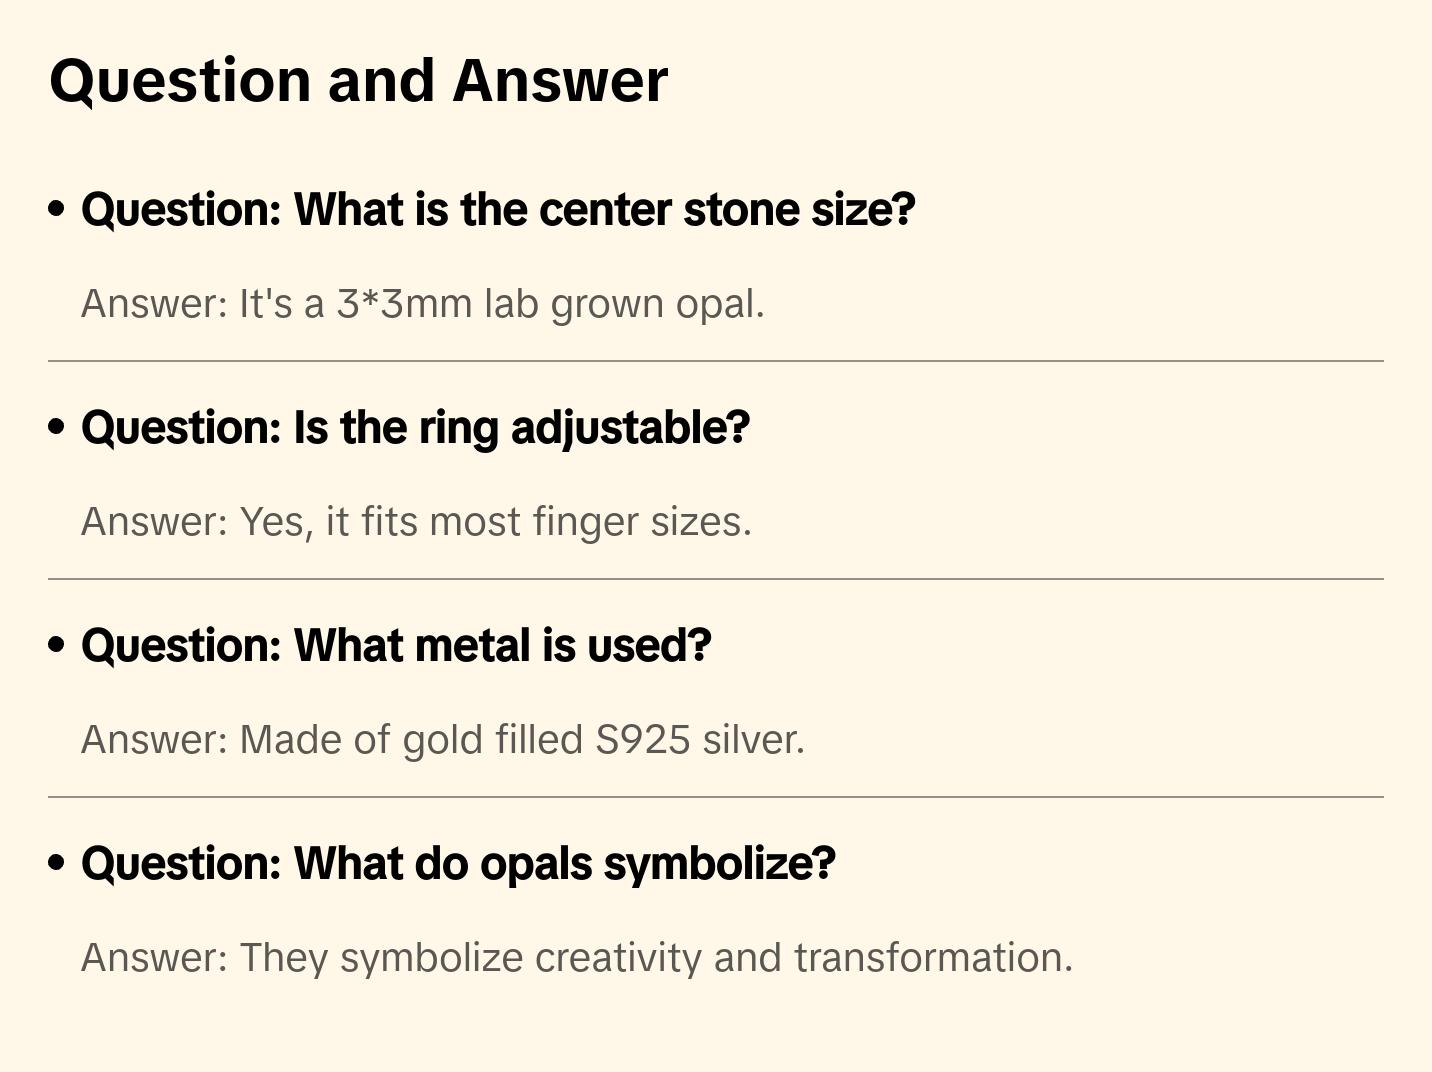Click the fits most finger sizes answer

click(416, 522)
